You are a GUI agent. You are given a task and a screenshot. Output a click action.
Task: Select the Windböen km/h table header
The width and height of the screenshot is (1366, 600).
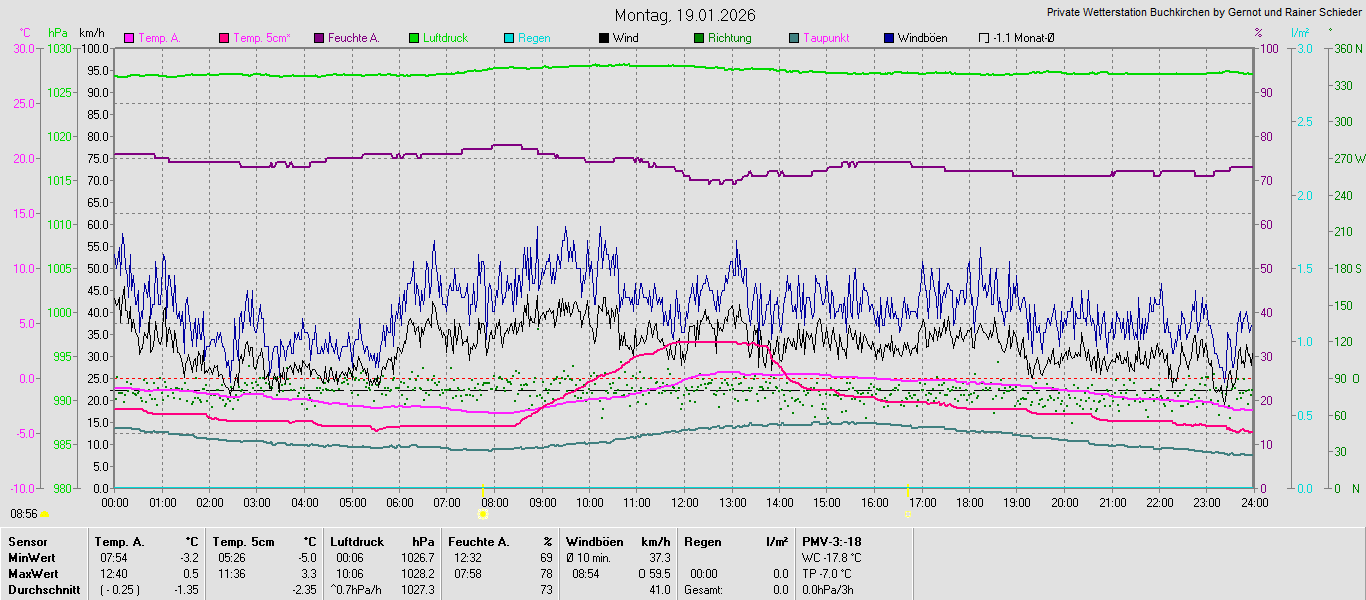tap(617, 542)
